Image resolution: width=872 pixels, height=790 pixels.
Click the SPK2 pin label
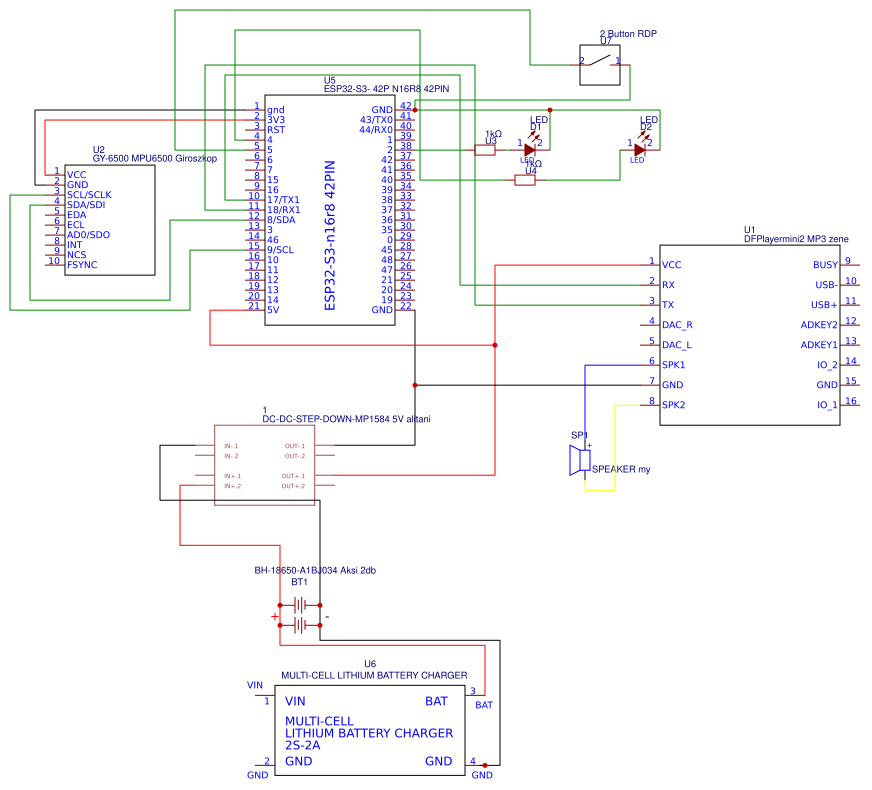pos(673,405)
